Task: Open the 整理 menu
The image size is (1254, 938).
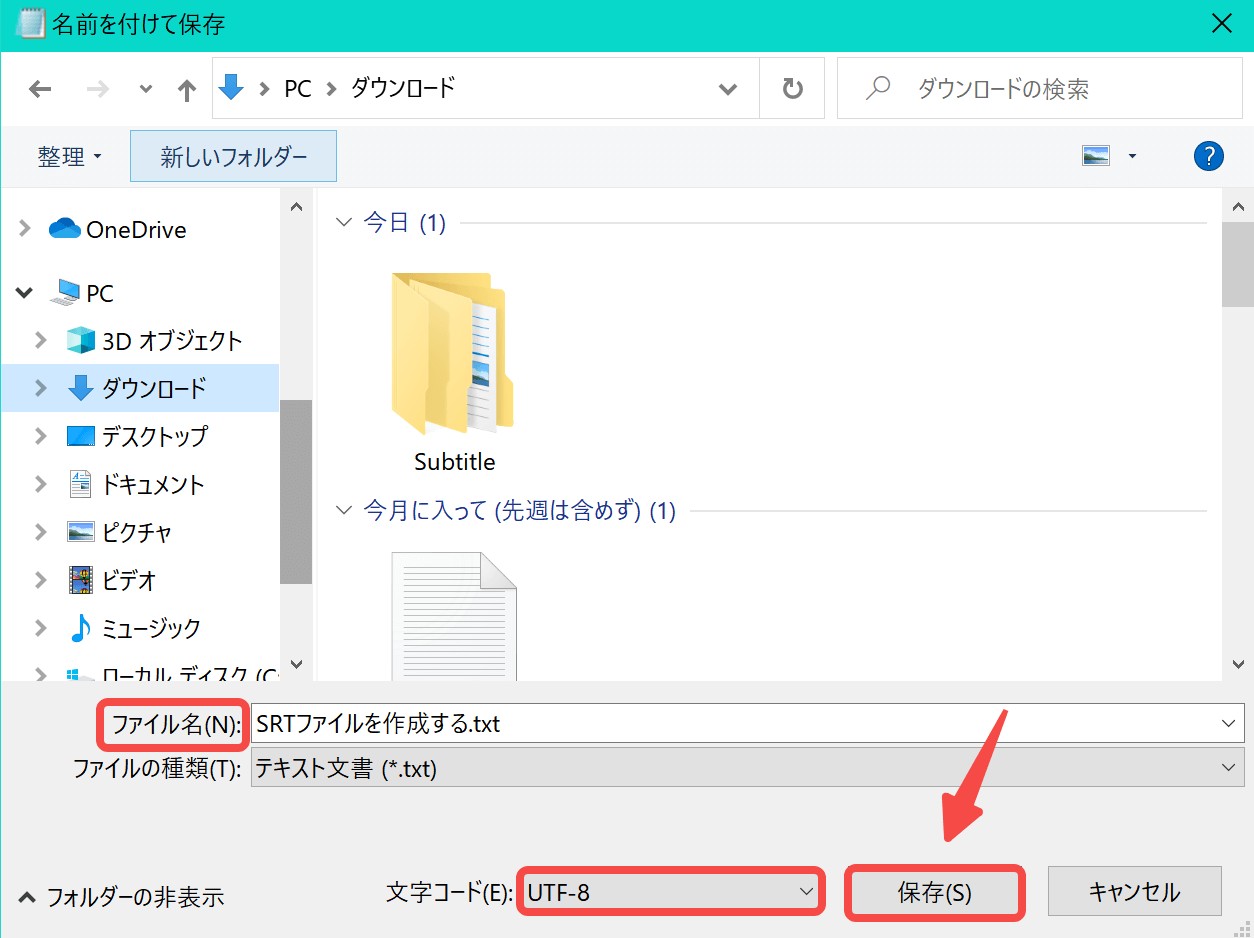Action: pos(70,157)
